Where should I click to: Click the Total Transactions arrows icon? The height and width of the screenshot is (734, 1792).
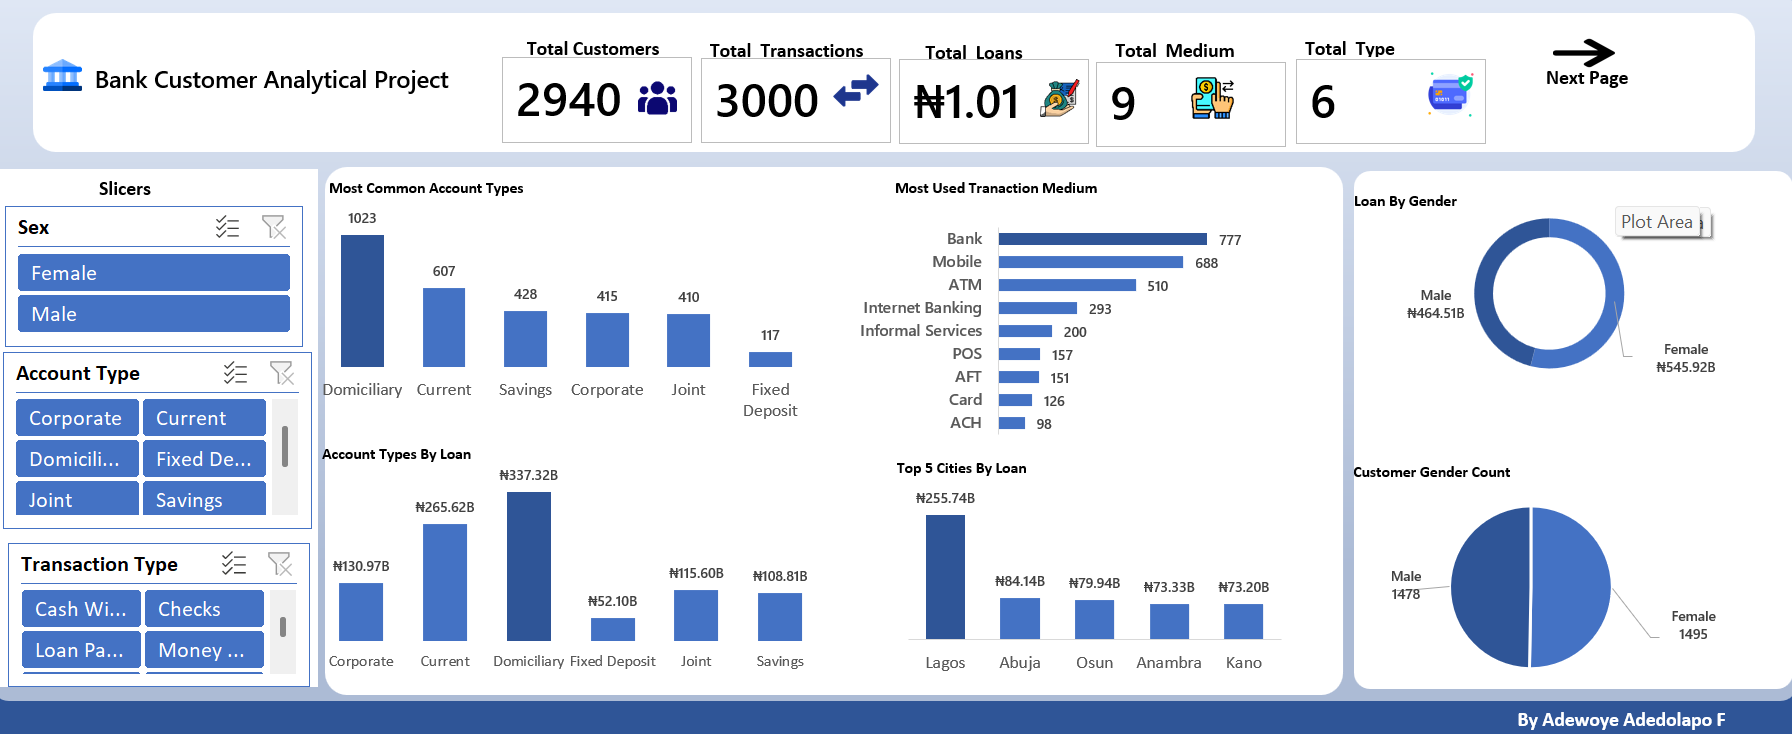[x=856, y=91]
